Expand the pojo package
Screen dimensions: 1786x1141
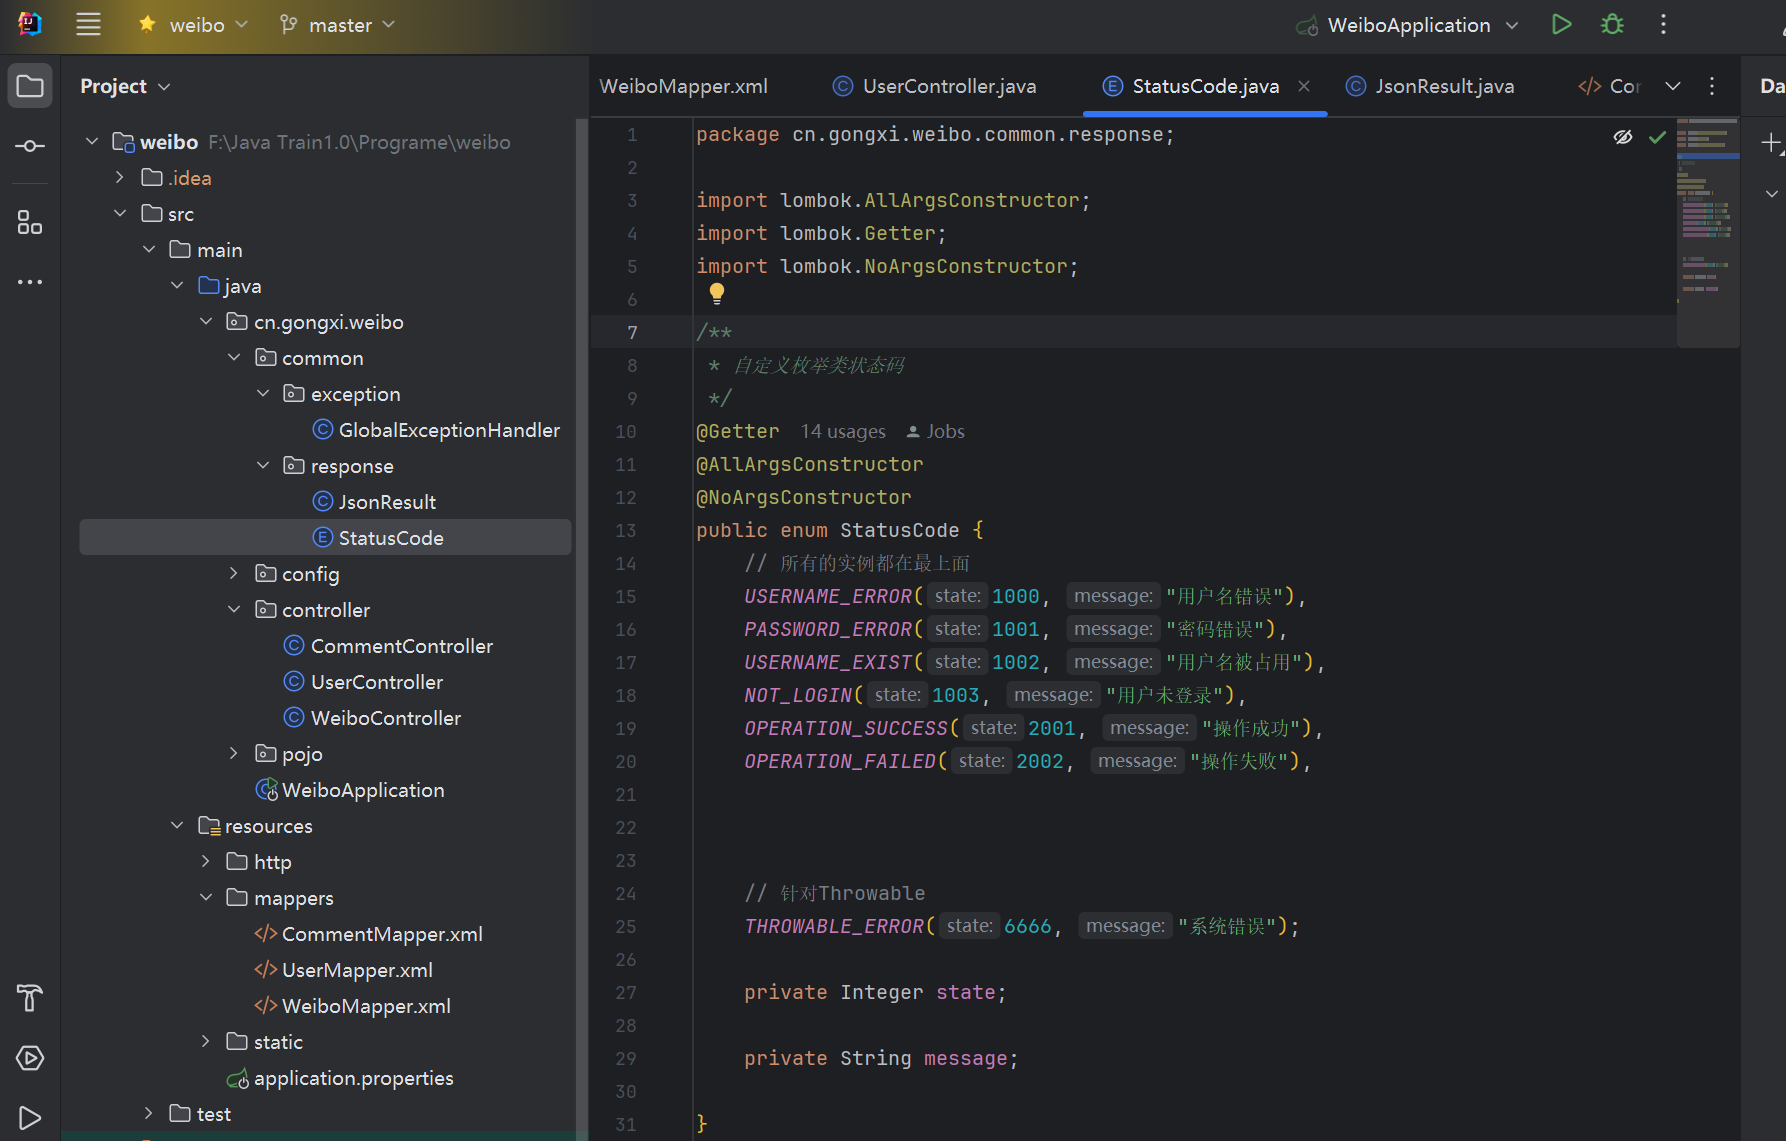(233, 753)
